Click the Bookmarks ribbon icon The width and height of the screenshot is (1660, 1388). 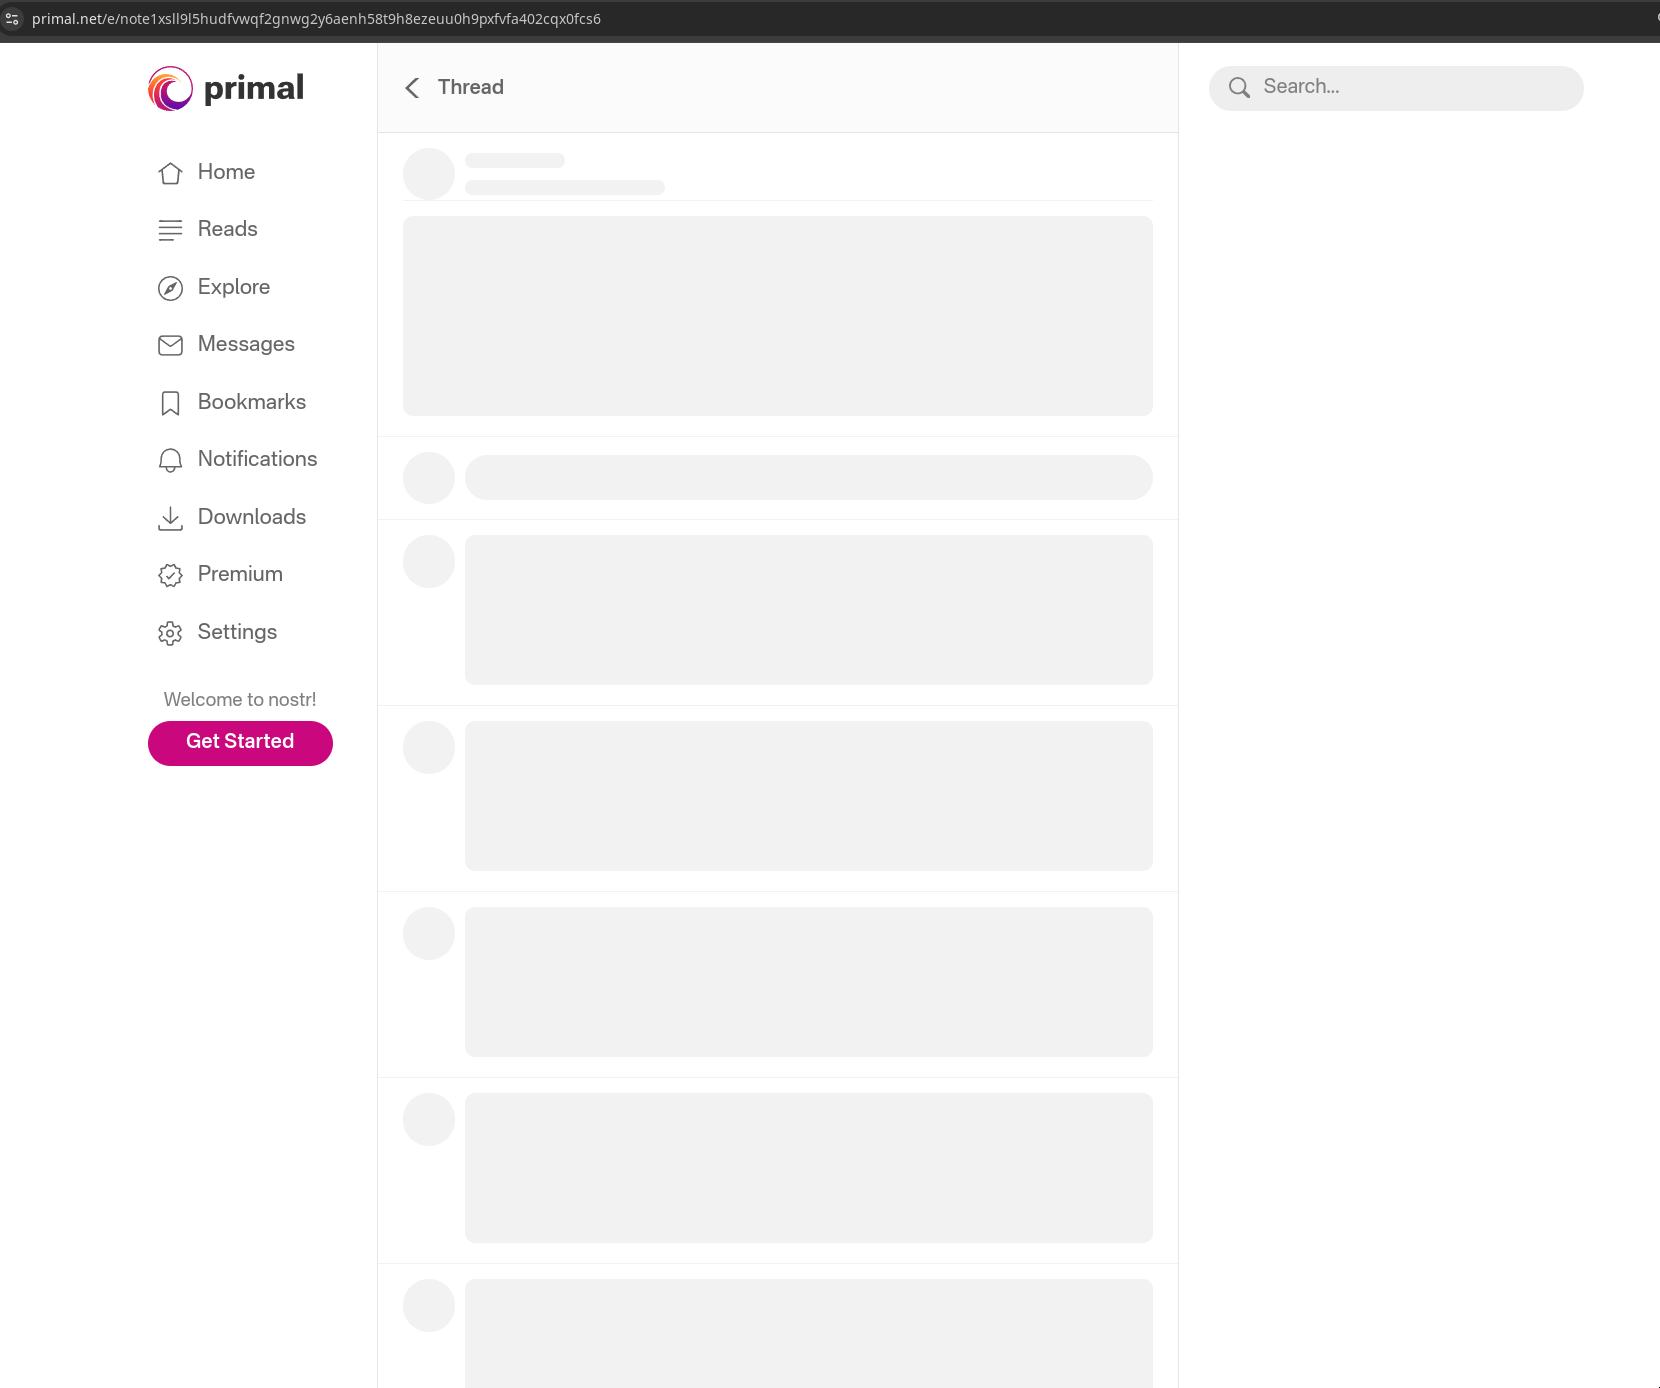coord(170,403)
